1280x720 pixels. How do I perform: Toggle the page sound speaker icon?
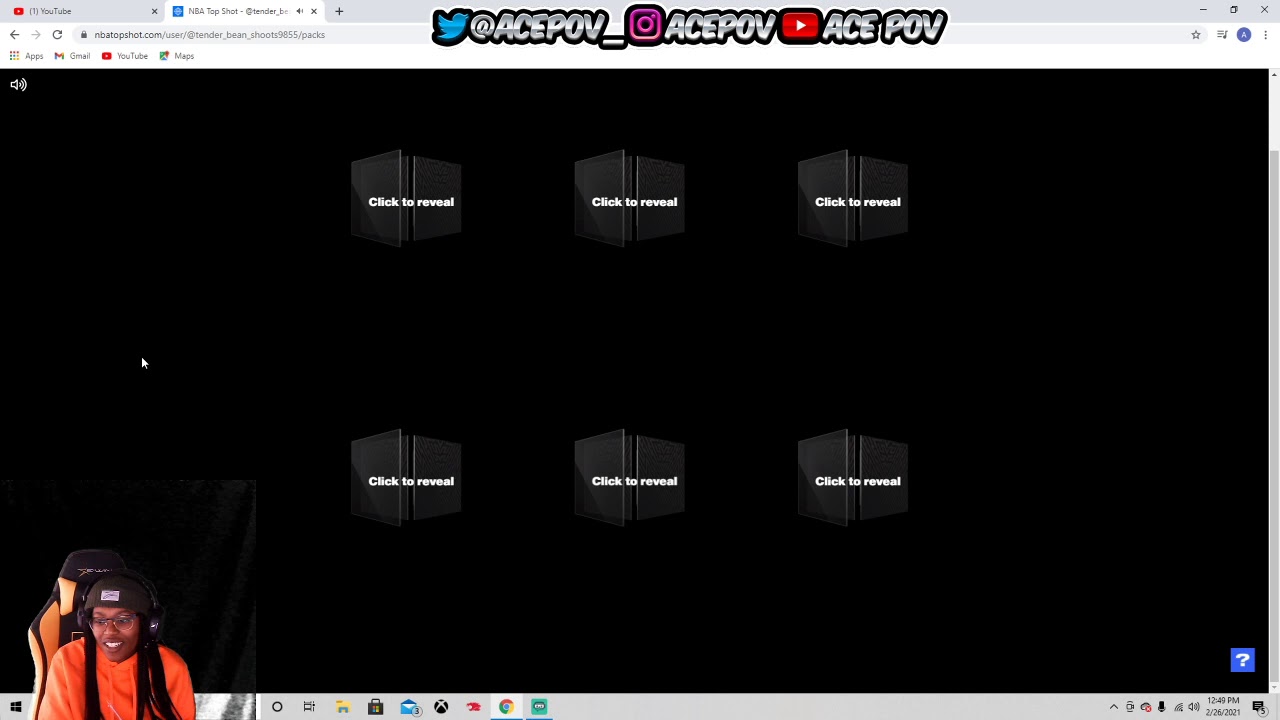[x=18, y=85]
